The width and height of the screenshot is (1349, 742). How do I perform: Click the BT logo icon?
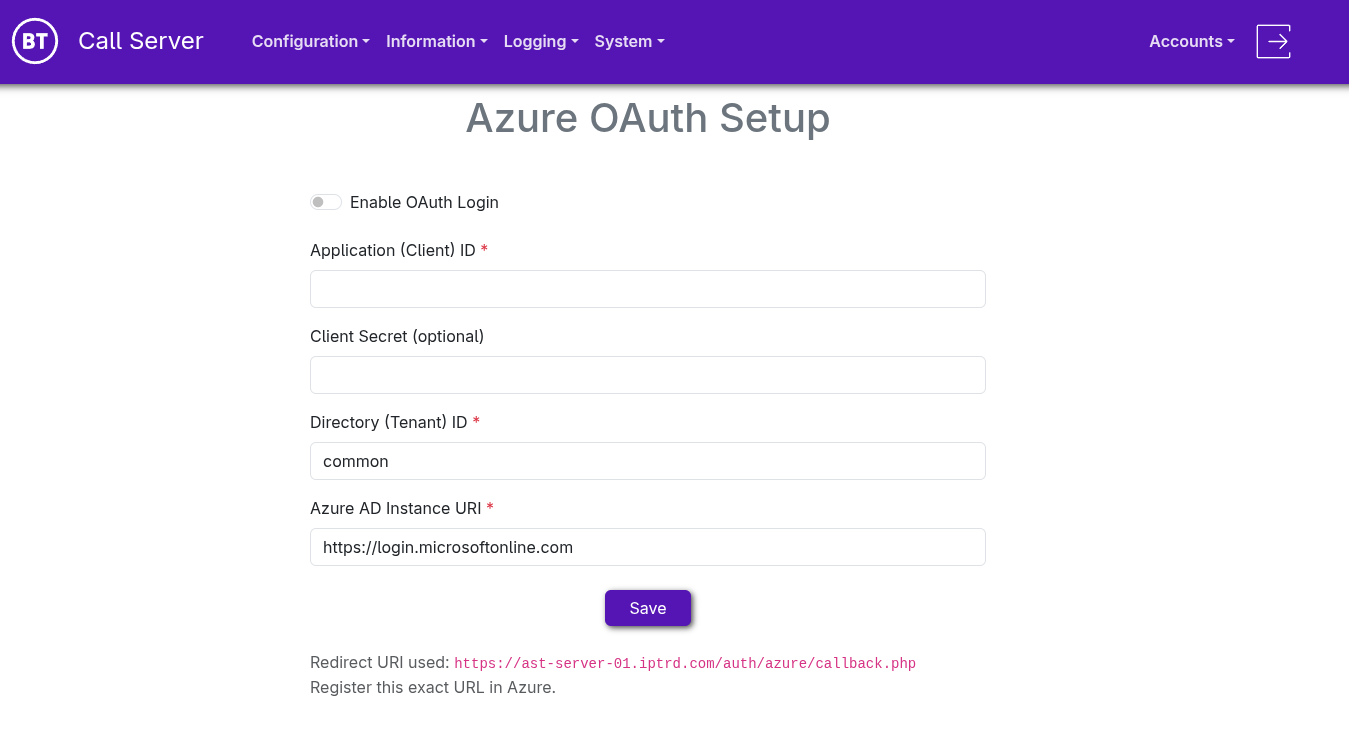click(x=35, y=41)
